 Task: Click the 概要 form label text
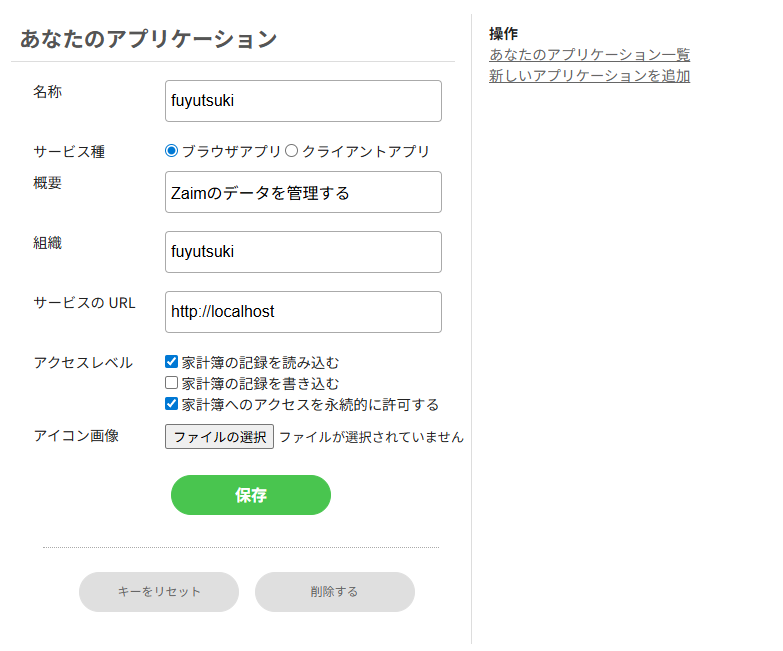click(x=47, y=182)
